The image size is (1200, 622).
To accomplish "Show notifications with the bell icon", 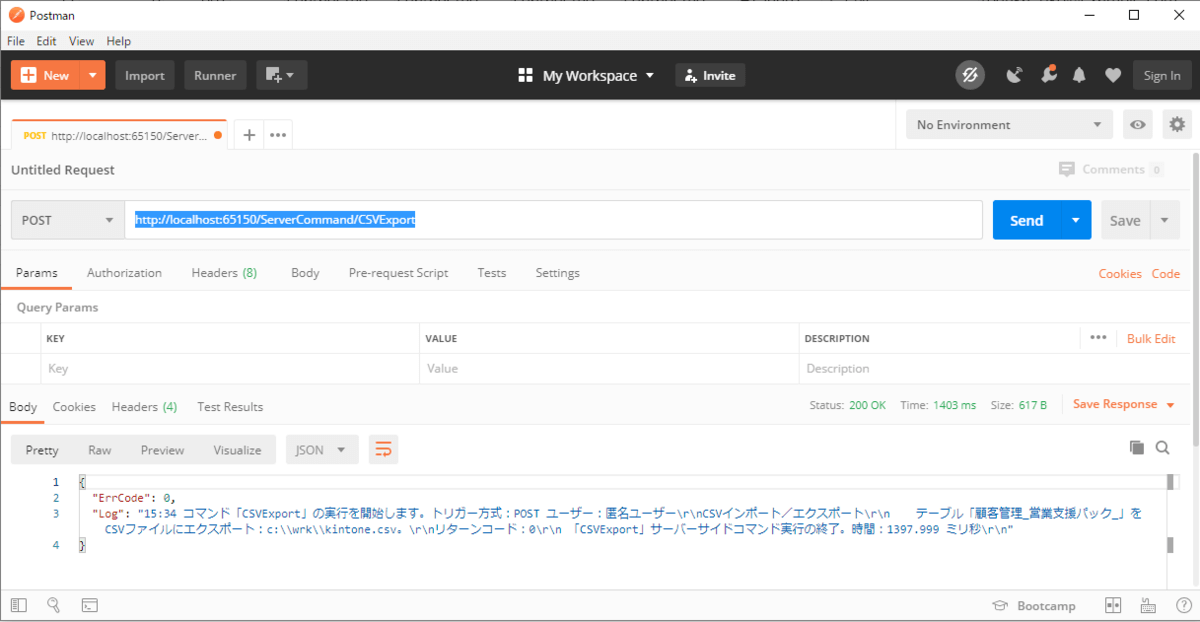I will point(1080,75).
